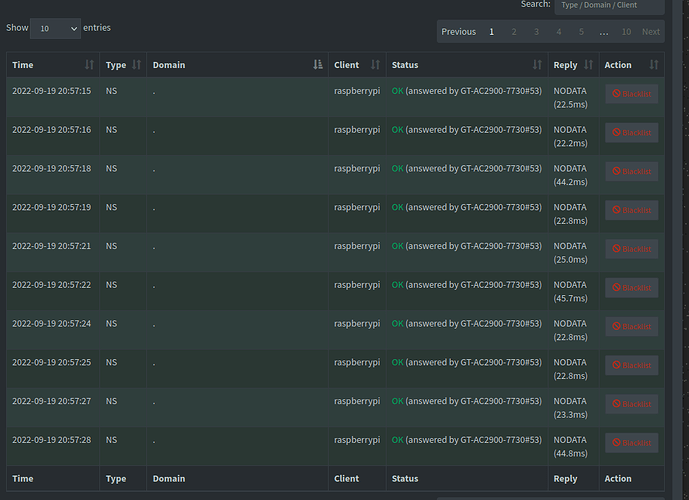The image size is (689, 500).
Task: Click the Type column sort arrows
Action: point(137,65)
